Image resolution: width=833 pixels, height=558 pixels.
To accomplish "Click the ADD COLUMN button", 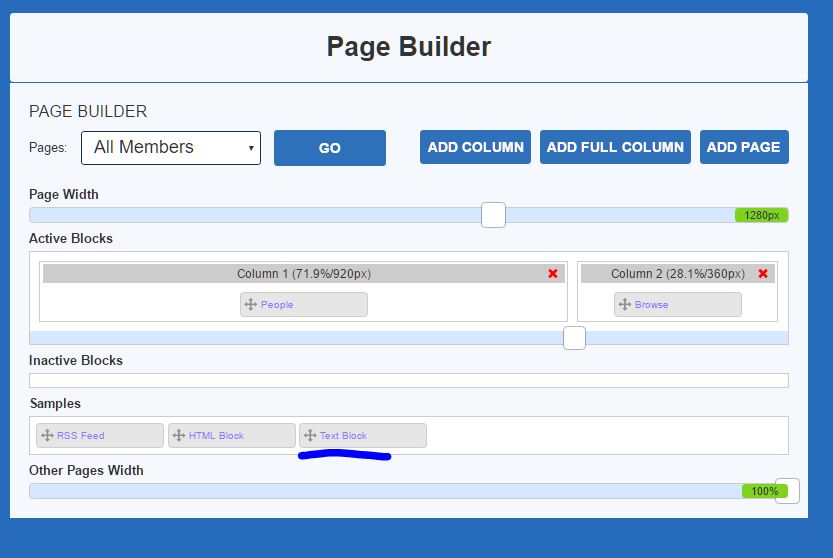I will 475,147.
